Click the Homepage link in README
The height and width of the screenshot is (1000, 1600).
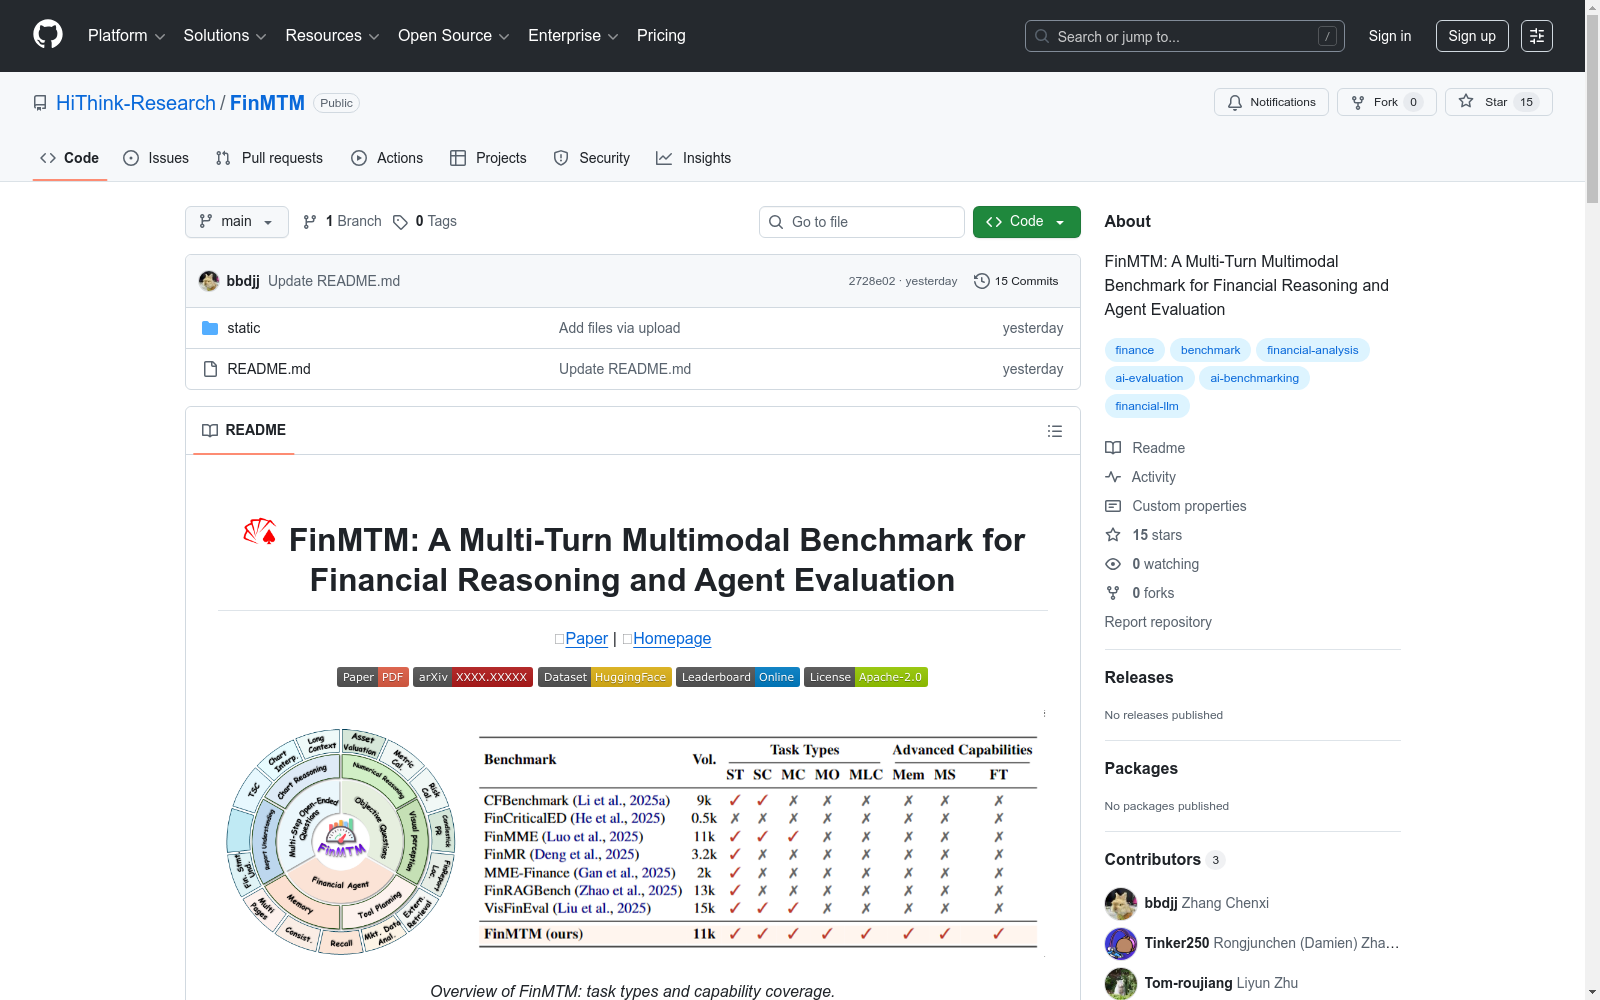(x=672, y=639)
